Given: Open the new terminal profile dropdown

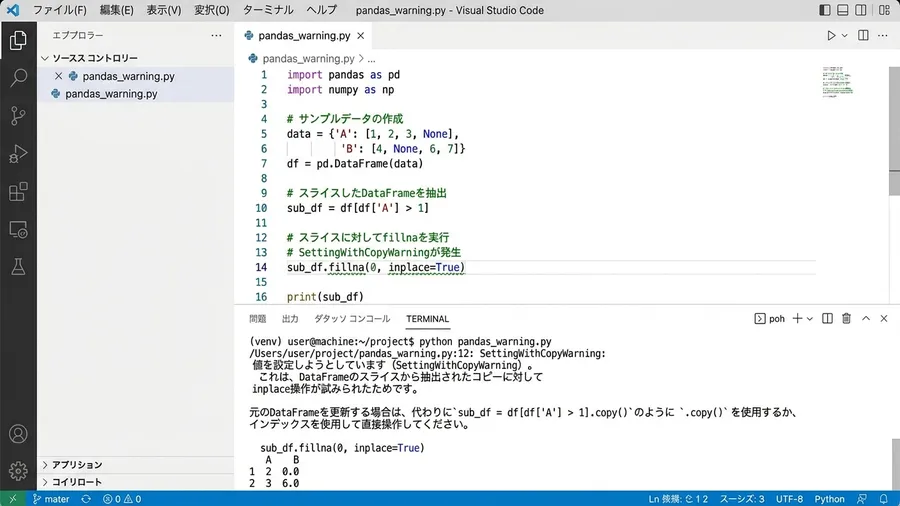Looking at the screenshot, I should (809, 318).
